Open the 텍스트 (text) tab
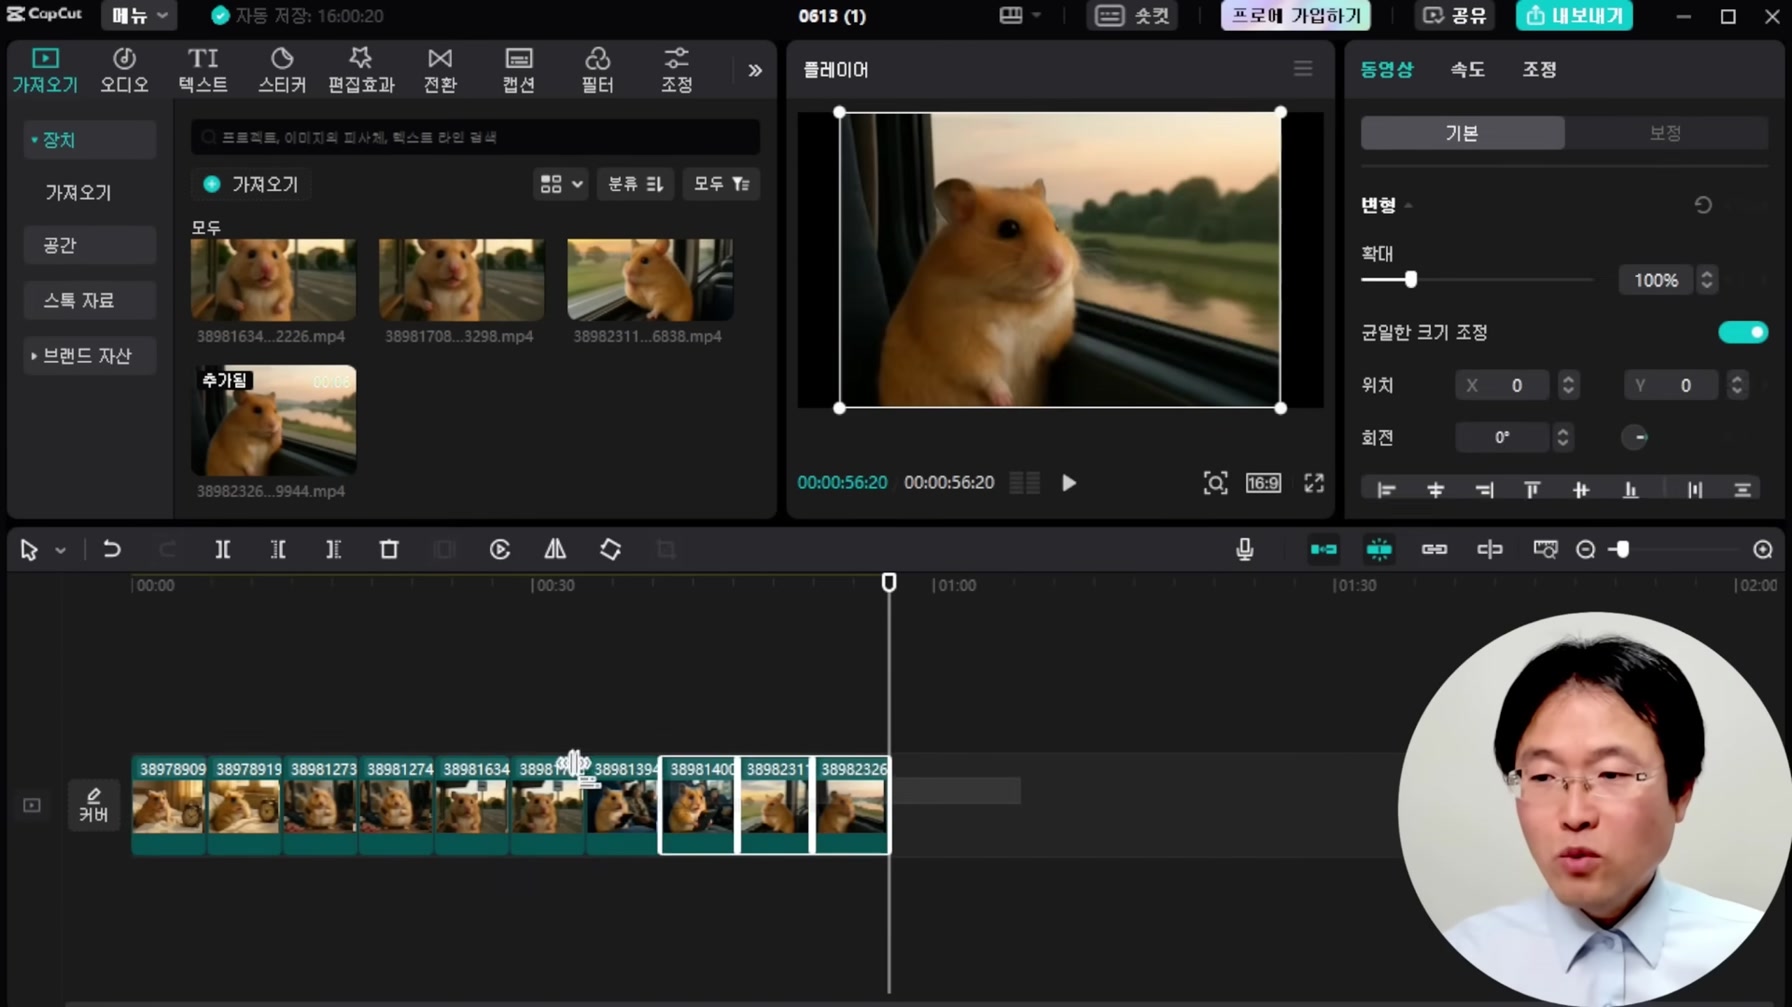 point(203,70)
